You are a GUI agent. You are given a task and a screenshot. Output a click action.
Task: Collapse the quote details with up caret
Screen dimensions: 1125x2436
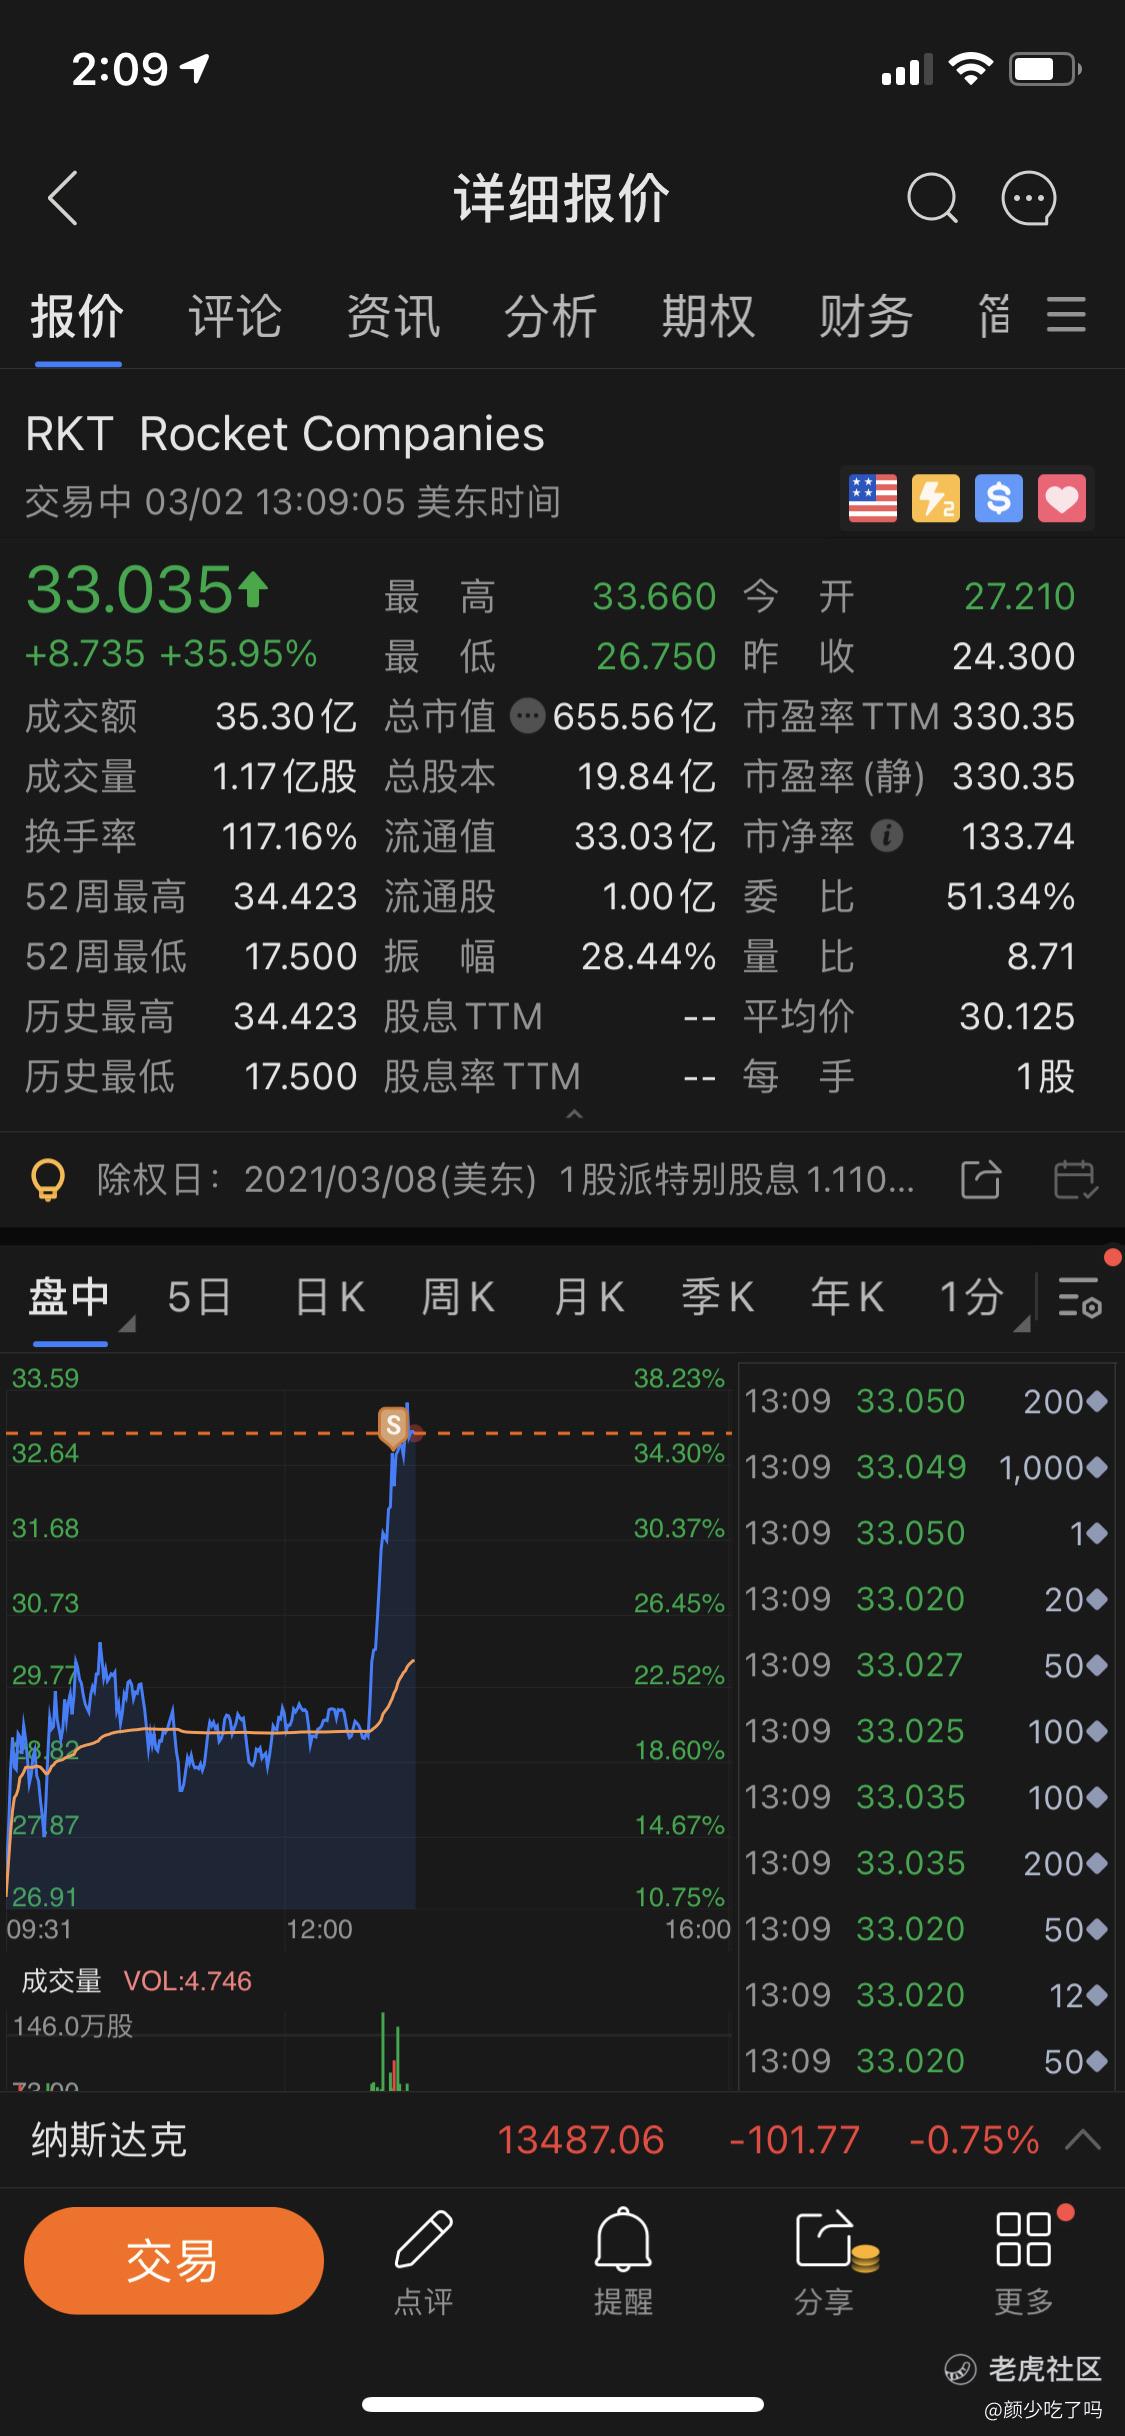574,1113
